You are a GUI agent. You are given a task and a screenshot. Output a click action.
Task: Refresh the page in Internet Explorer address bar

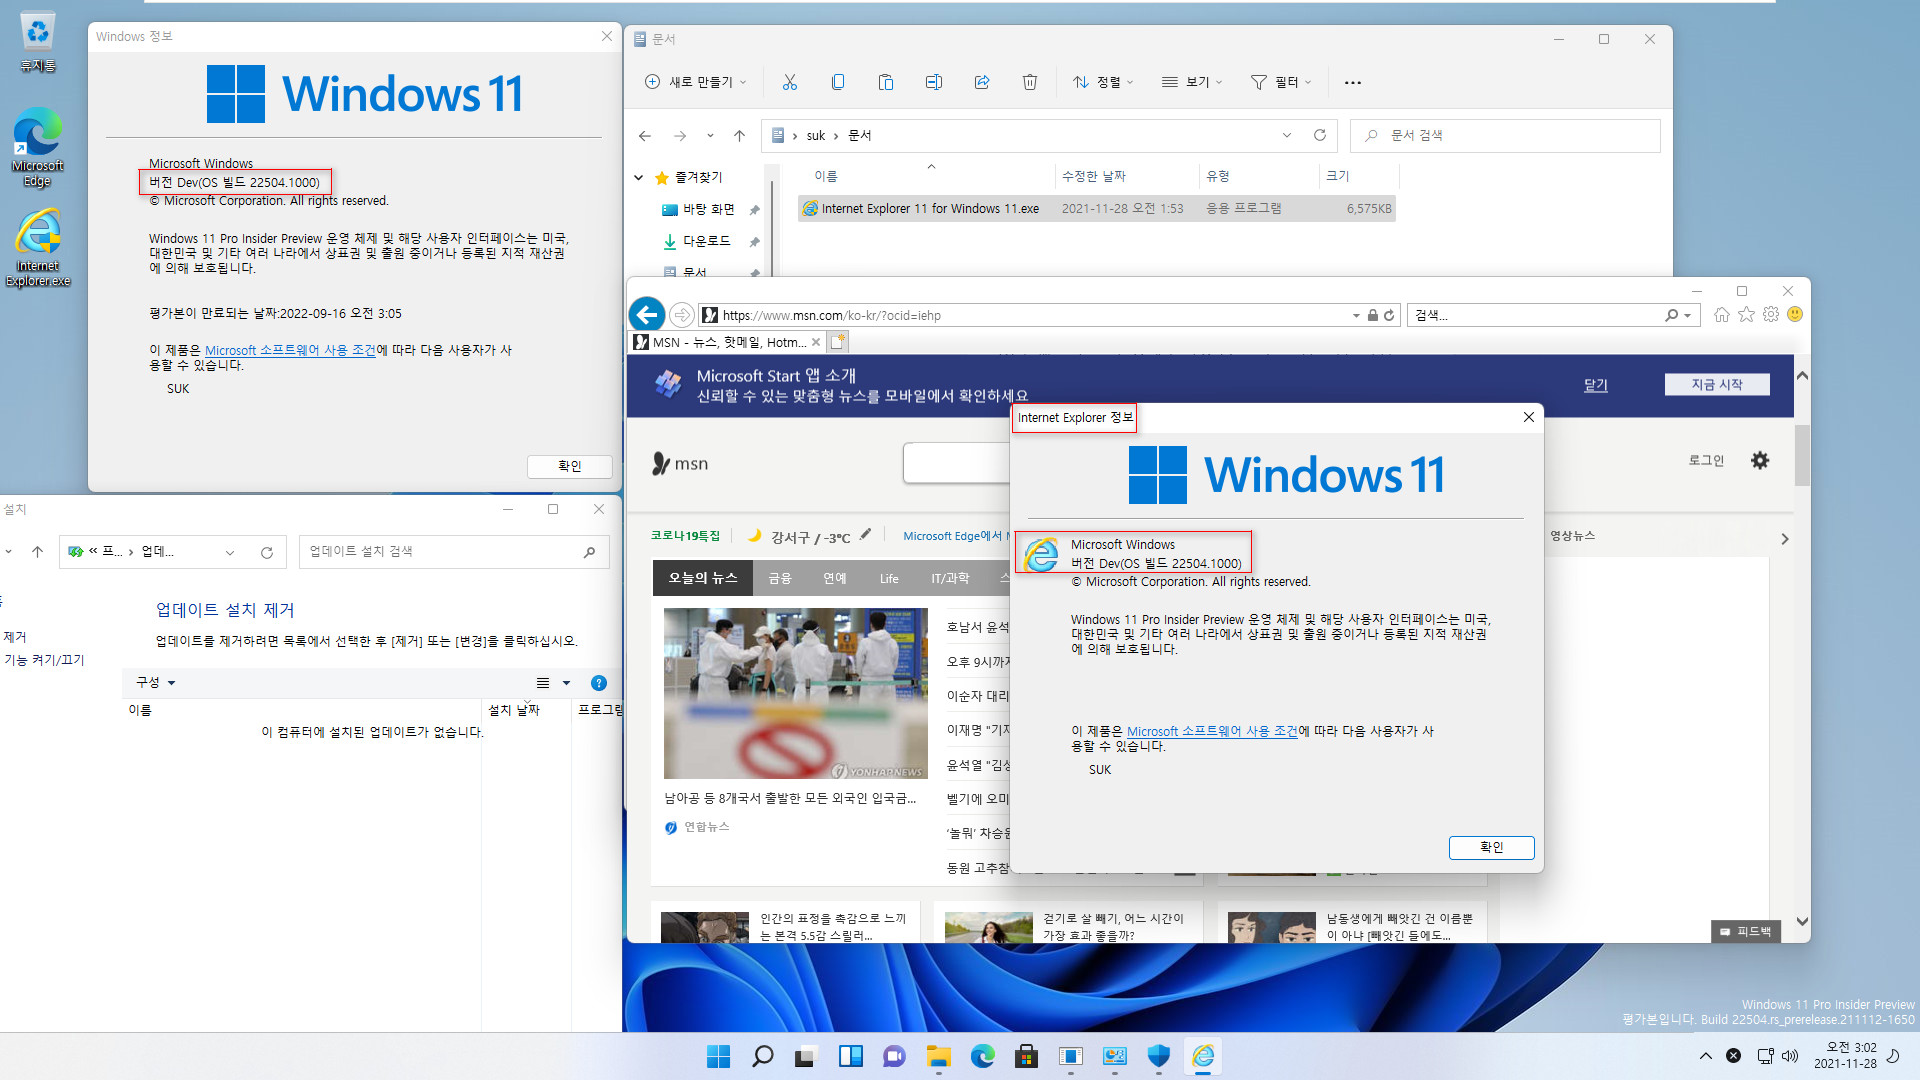coord(1389,315)
